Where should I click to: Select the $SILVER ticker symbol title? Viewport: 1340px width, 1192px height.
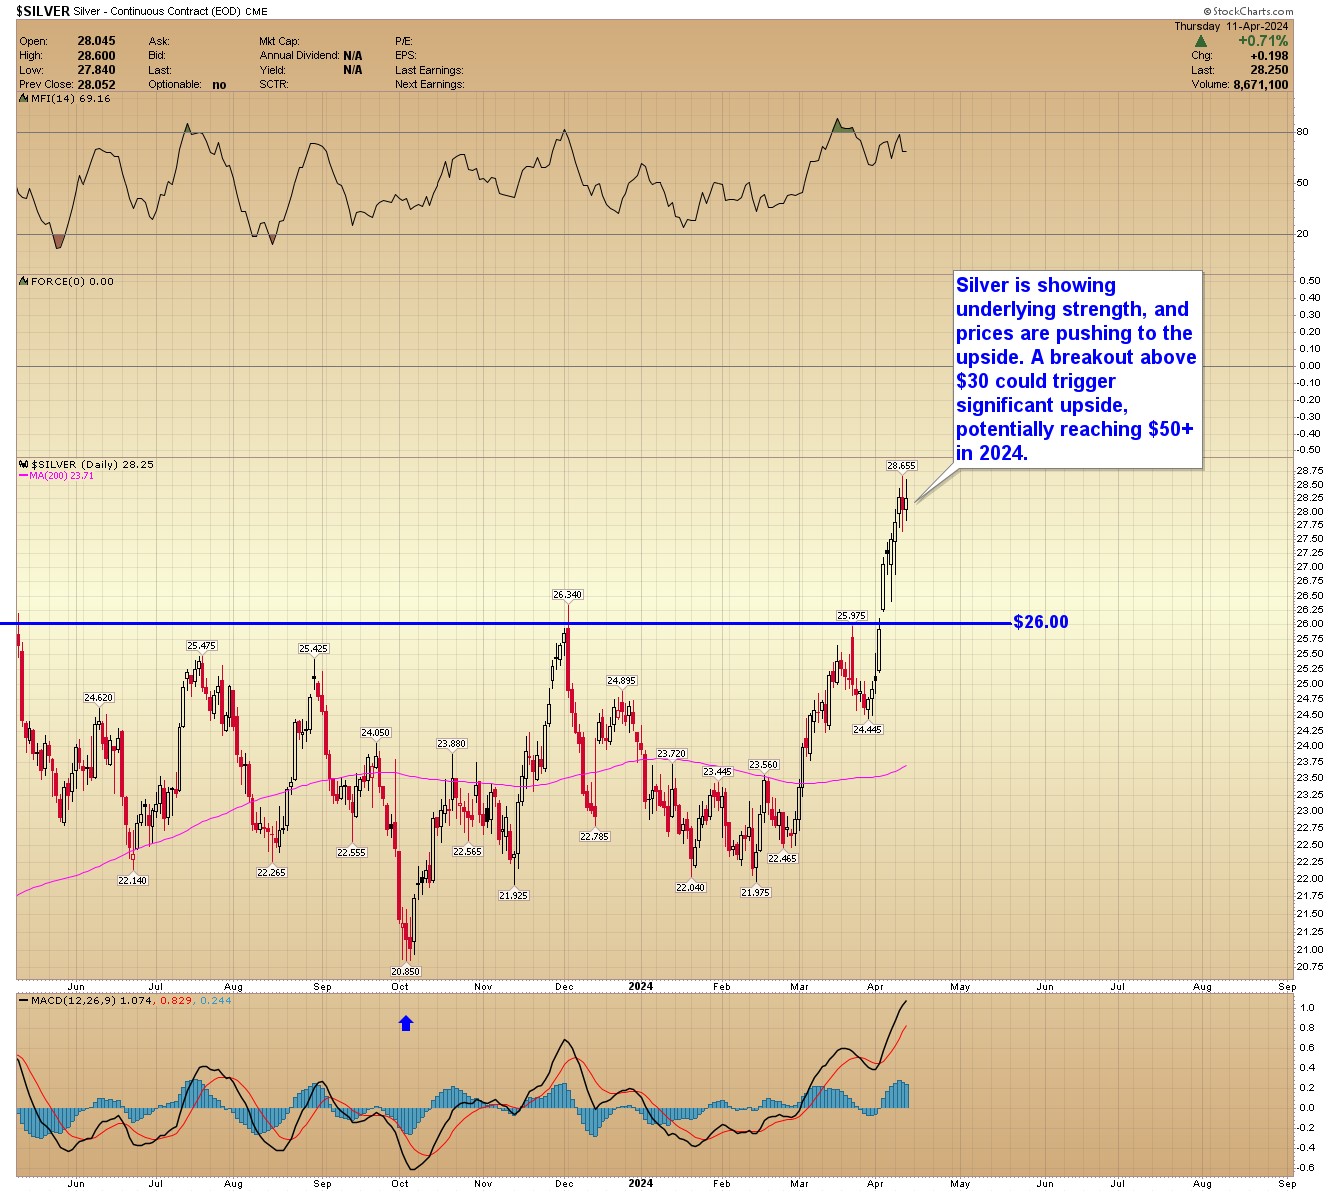(42, 11)
